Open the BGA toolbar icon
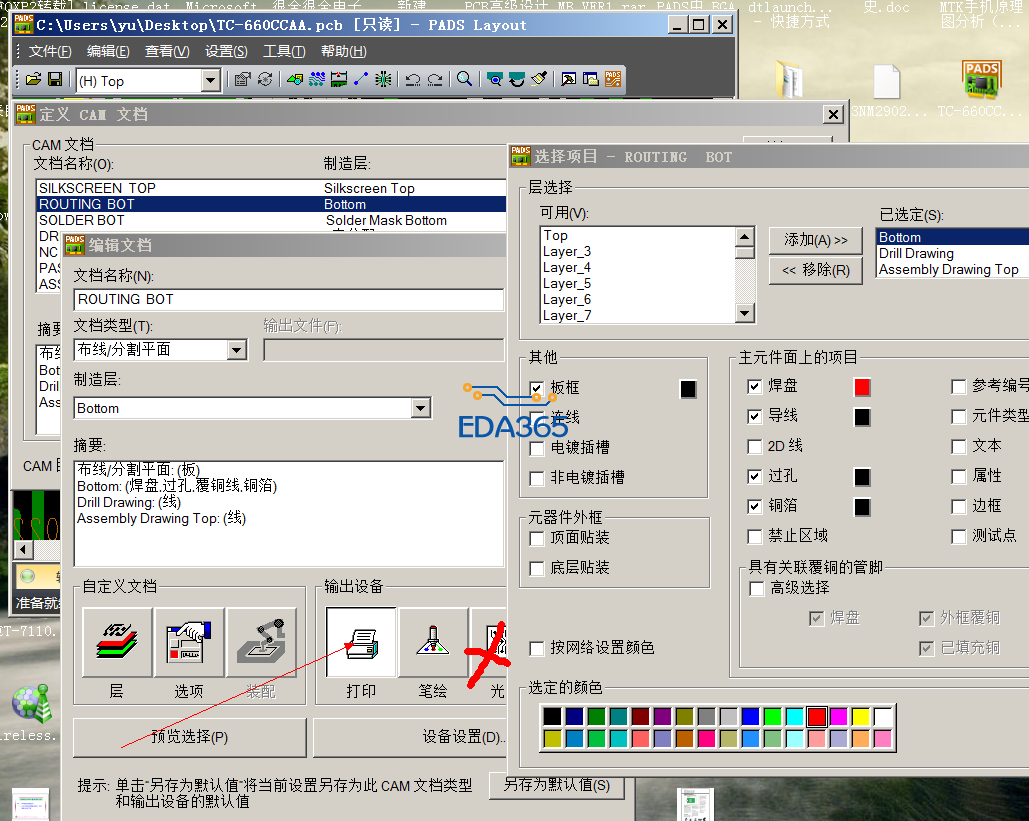The height and width of the screenshot is (821, 1029). [383, 80]
